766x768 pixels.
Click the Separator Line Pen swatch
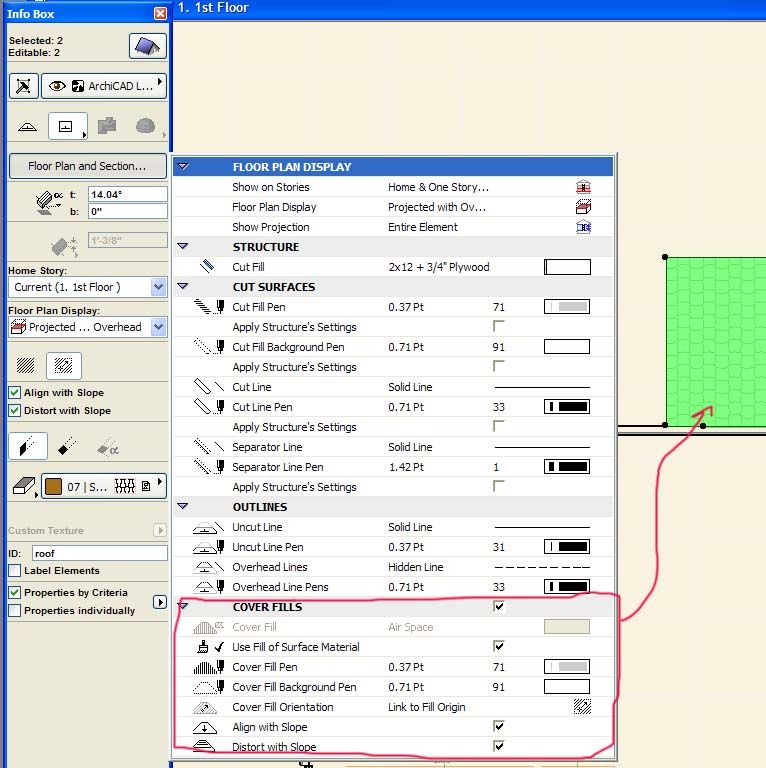click(567, 467)
